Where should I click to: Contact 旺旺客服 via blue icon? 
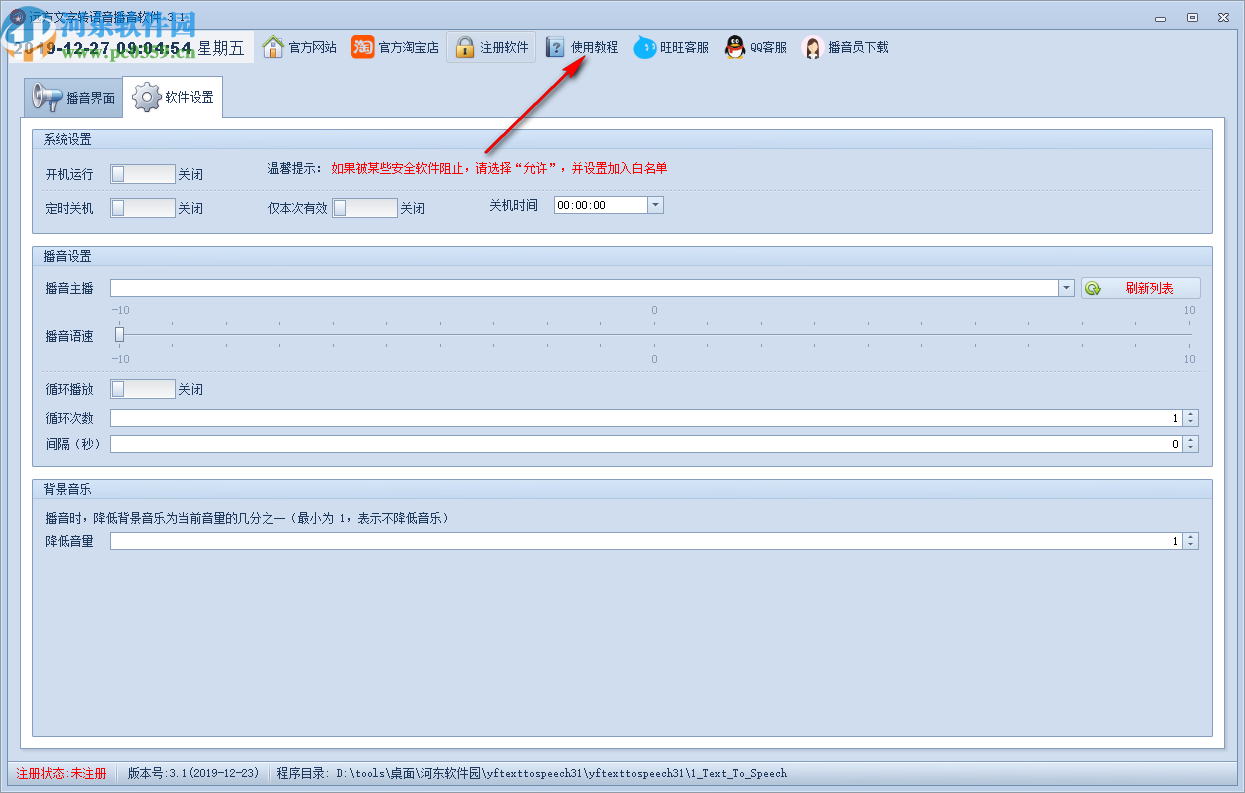645,47
